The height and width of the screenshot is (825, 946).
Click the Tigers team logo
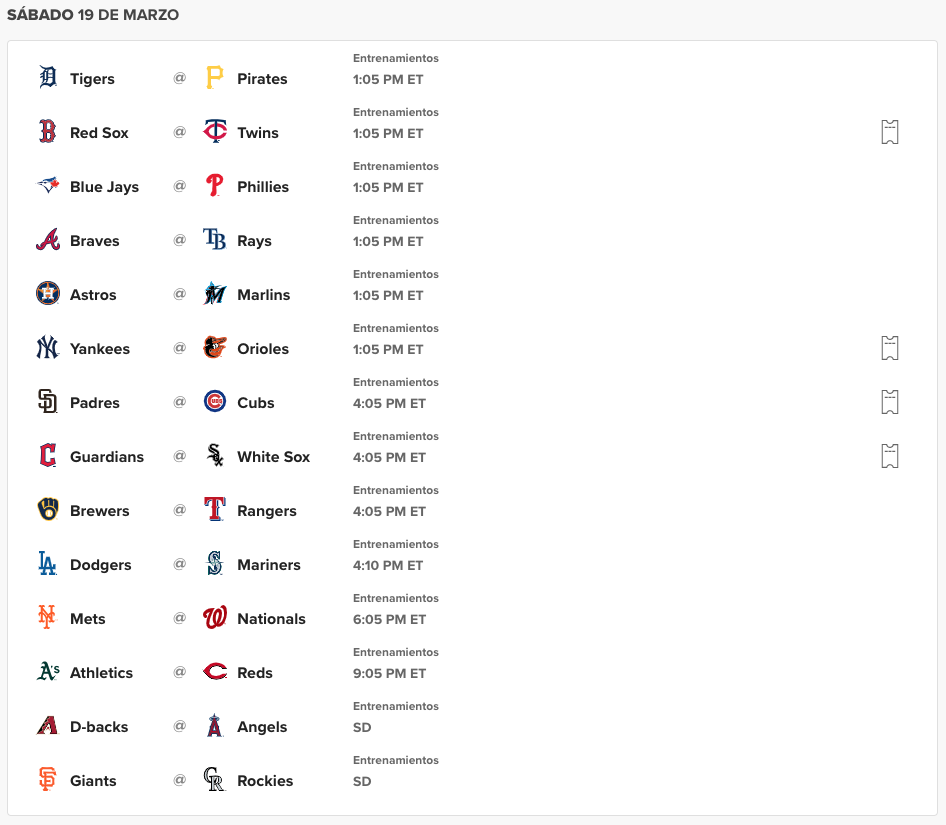pos(47,78)
